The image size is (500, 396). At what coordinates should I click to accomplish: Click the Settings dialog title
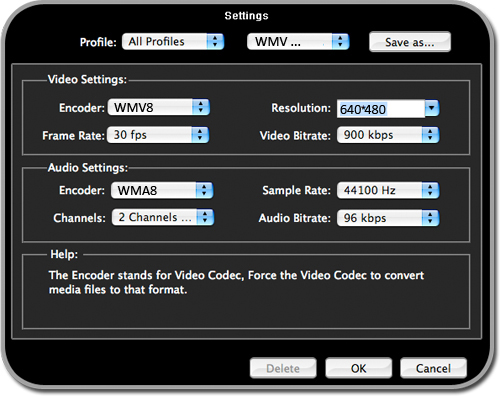pyautogui.click(x=246, y=16)
